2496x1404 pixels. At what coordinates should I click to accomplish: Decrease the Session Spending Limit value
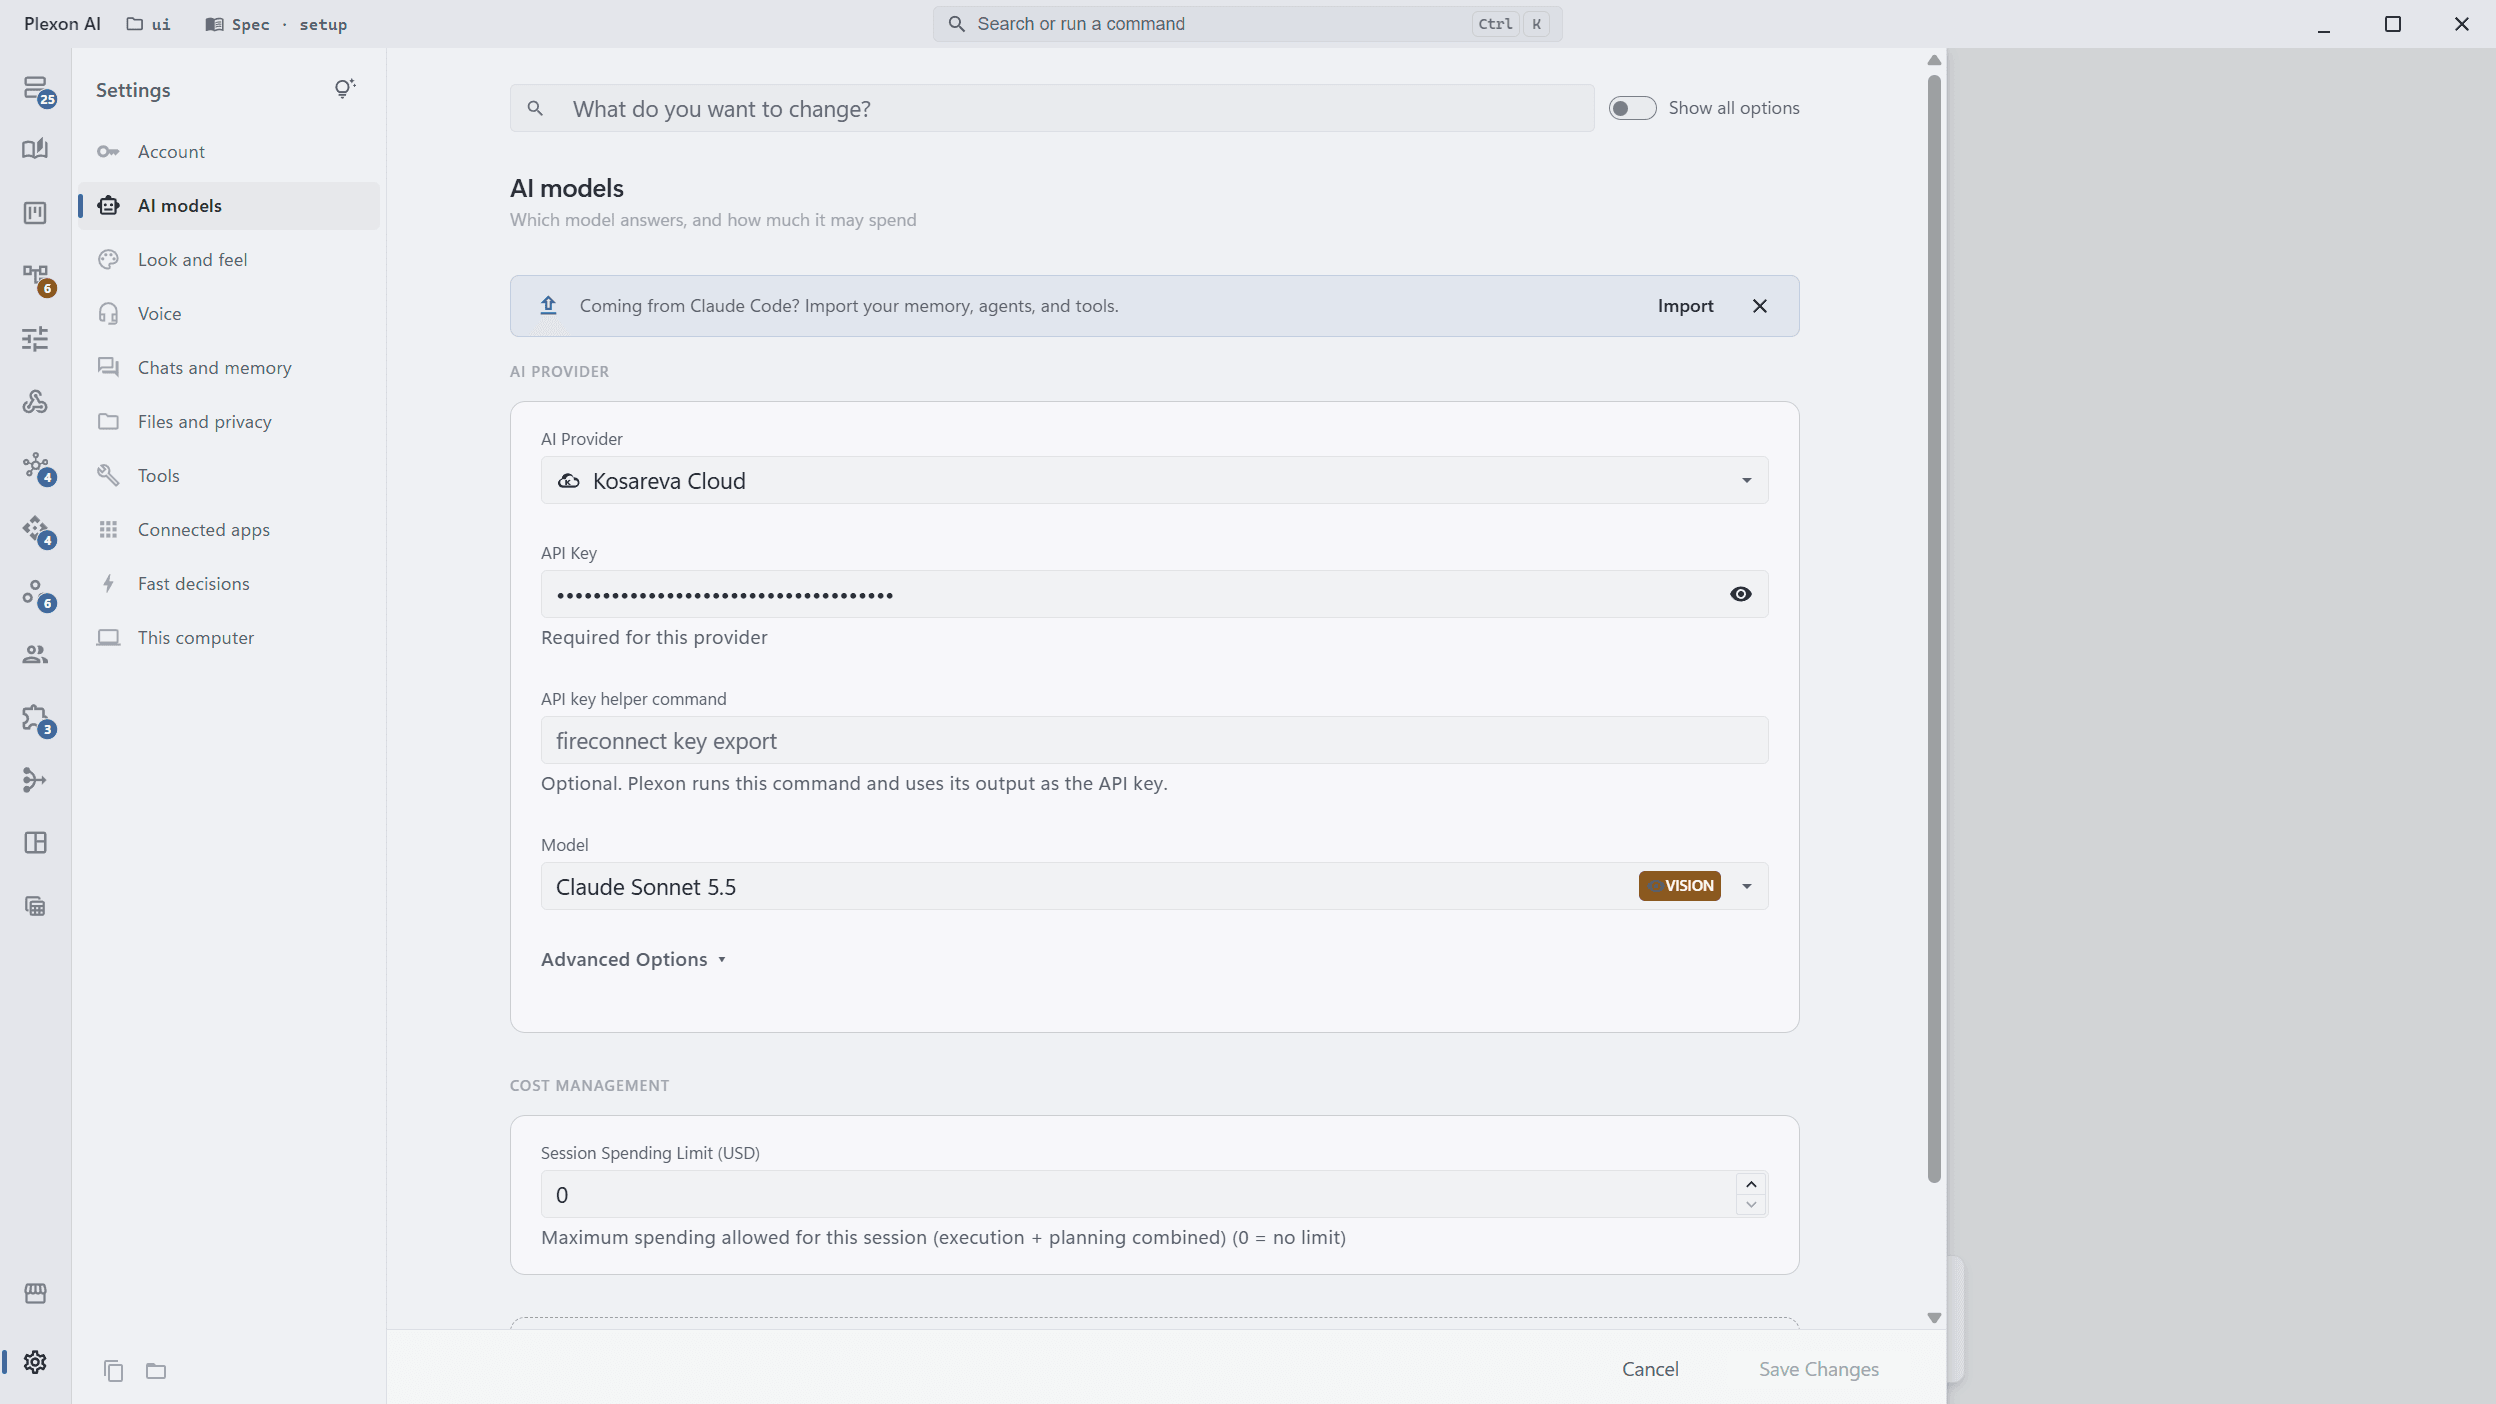click(1751, 1205)
